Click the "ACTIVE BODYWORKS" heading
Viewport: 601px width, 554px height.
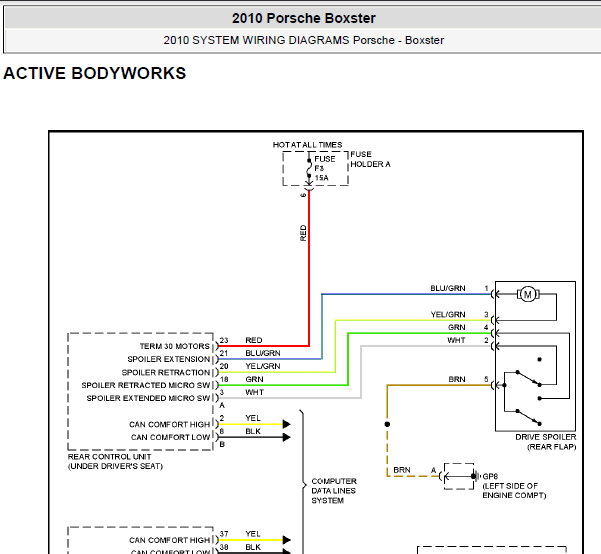coord(95,73)
